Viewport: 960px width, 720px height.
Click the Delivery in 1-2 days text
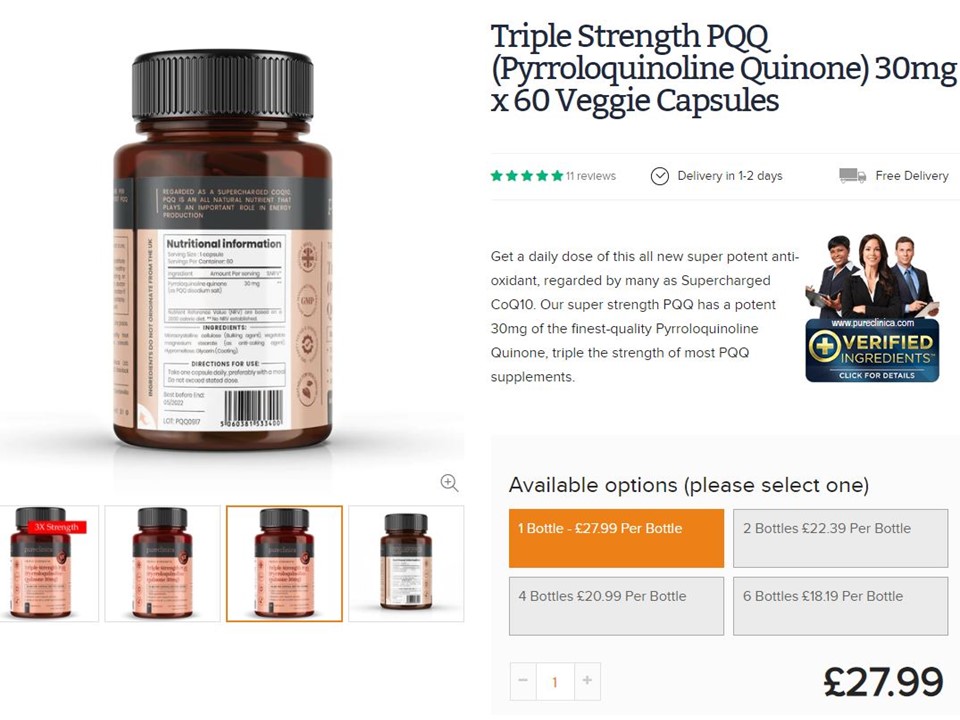pos(730,176)
